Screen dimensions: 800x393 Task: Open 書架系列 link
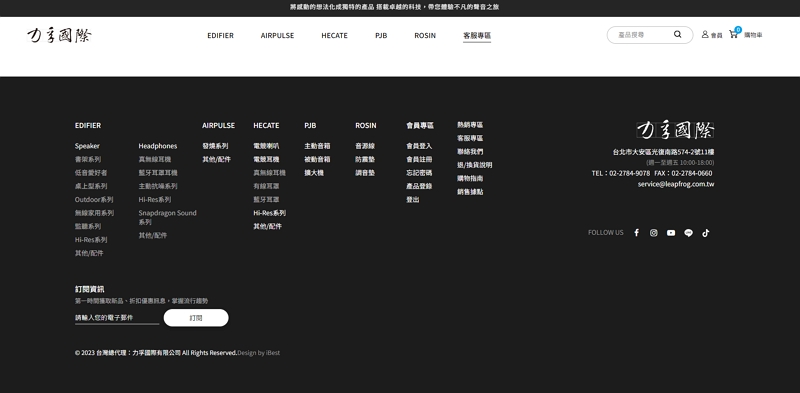pos(88,159)
